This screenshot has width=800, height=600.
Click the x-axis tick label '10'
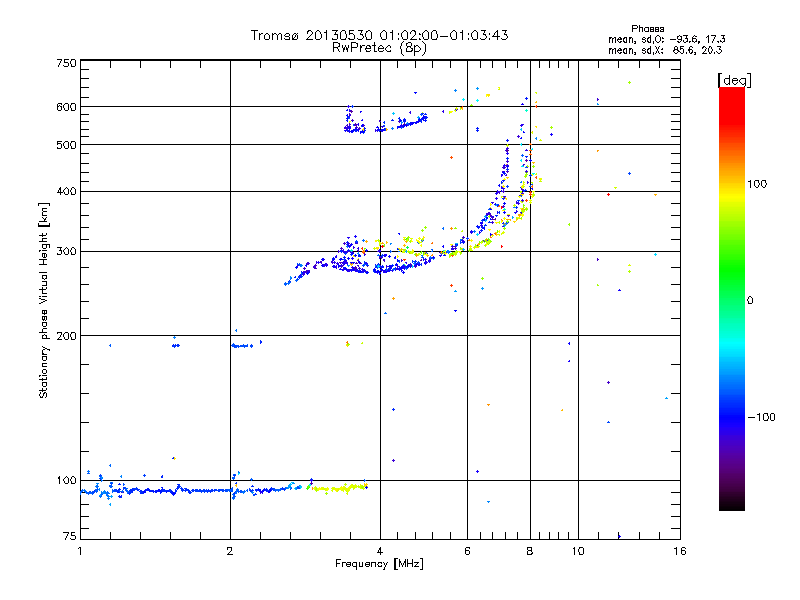pos(578,551)
